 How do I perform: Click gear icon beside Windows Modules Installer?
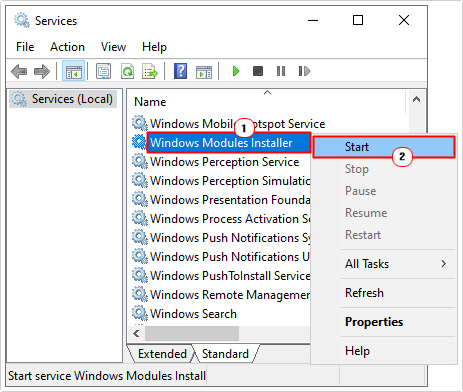[x=140, y=142]
